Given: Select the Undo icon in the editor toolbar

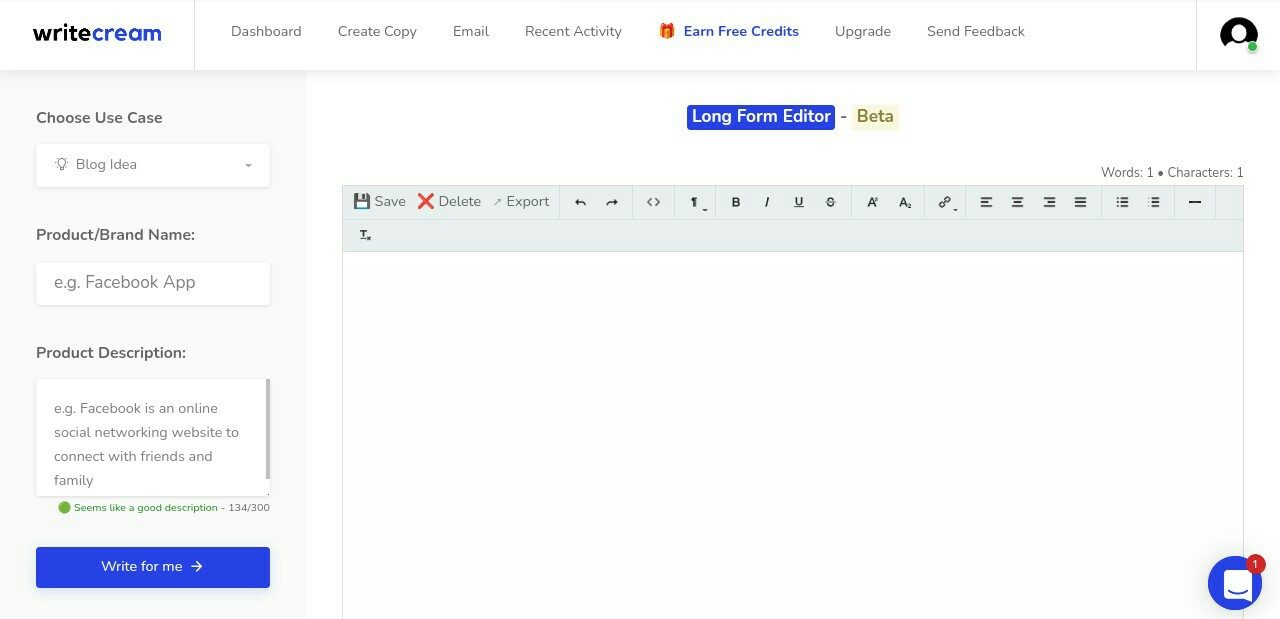Looking at the screenshot, I should point(580,201).
